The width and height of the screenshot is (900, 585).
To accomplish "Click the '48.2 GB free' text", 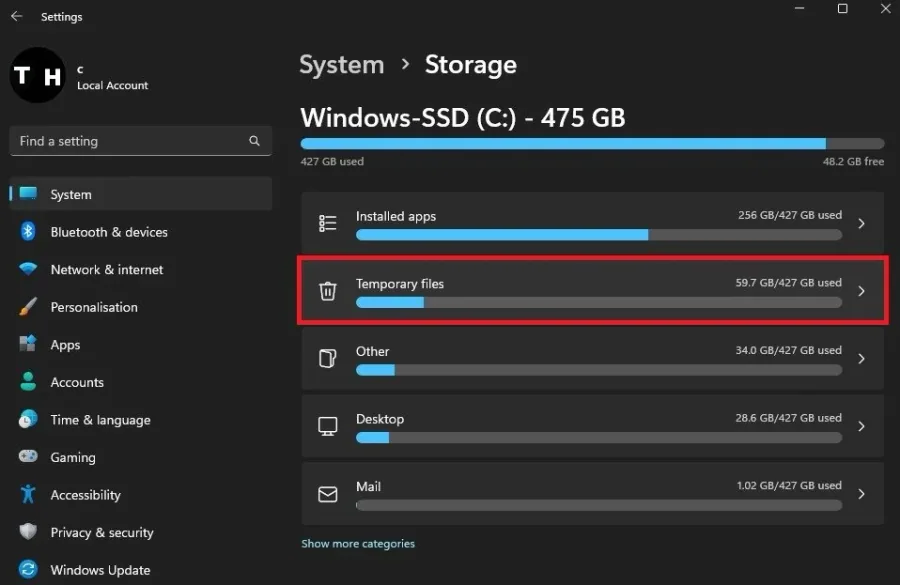I will tap(854, 161).
